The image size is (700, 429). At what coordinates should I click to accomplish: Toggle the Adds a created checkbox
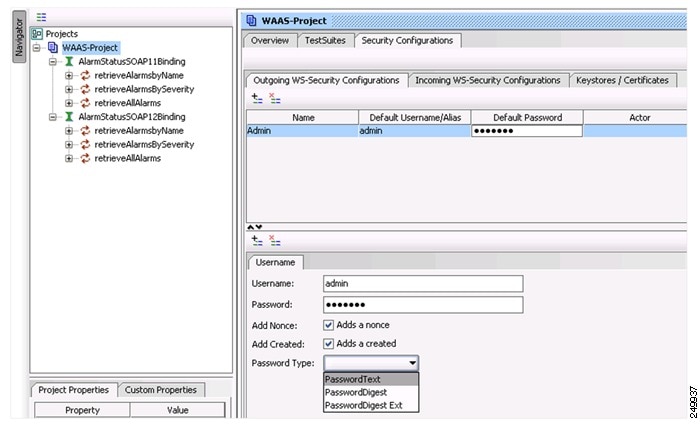(328, 344)
